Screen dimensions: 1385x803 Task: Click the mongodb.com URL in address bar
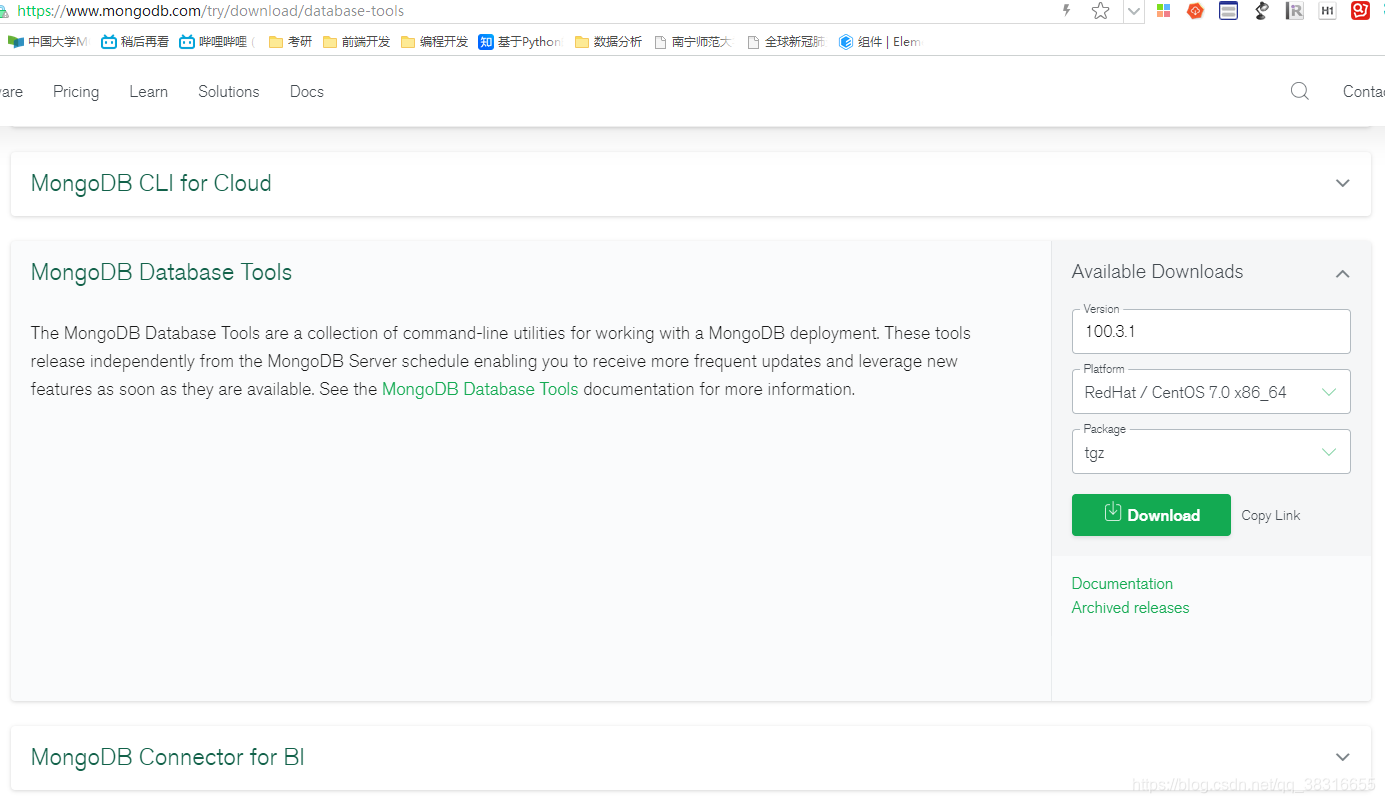coord(210,11)
